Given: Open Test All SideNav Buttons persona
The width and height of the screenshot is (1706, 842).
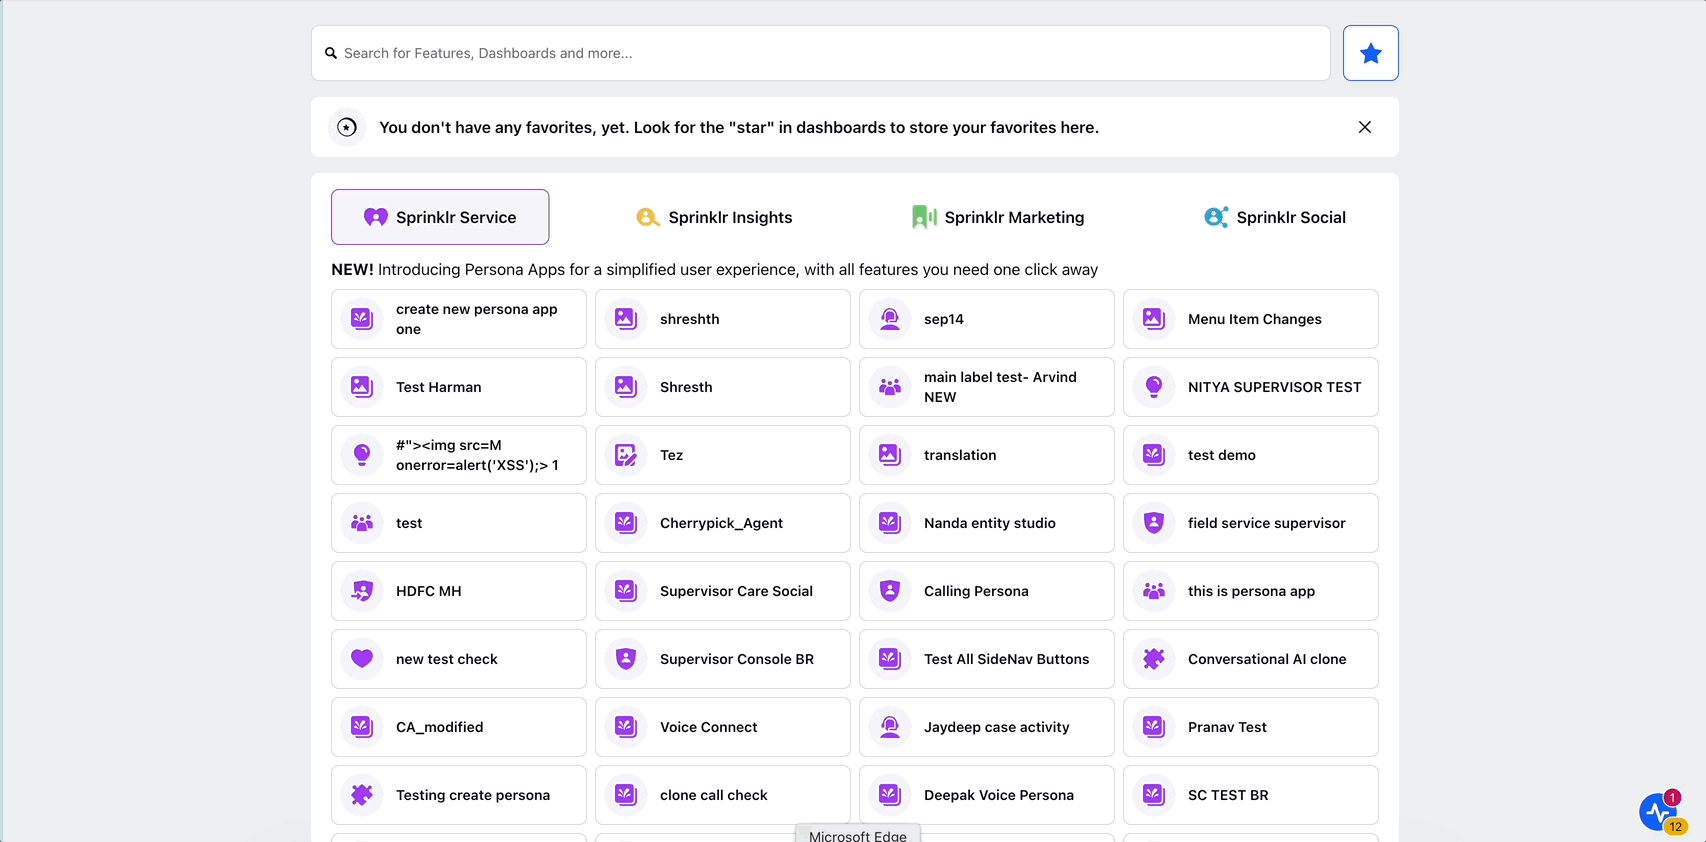Looking at the screenshot, I should click(987, 659).
